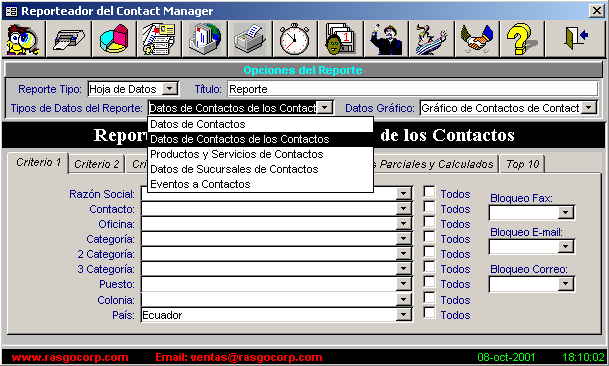Viewport: 609px width, 366px height.
Task: Click the Opciones del Reporte header
Action: [303, 70]
